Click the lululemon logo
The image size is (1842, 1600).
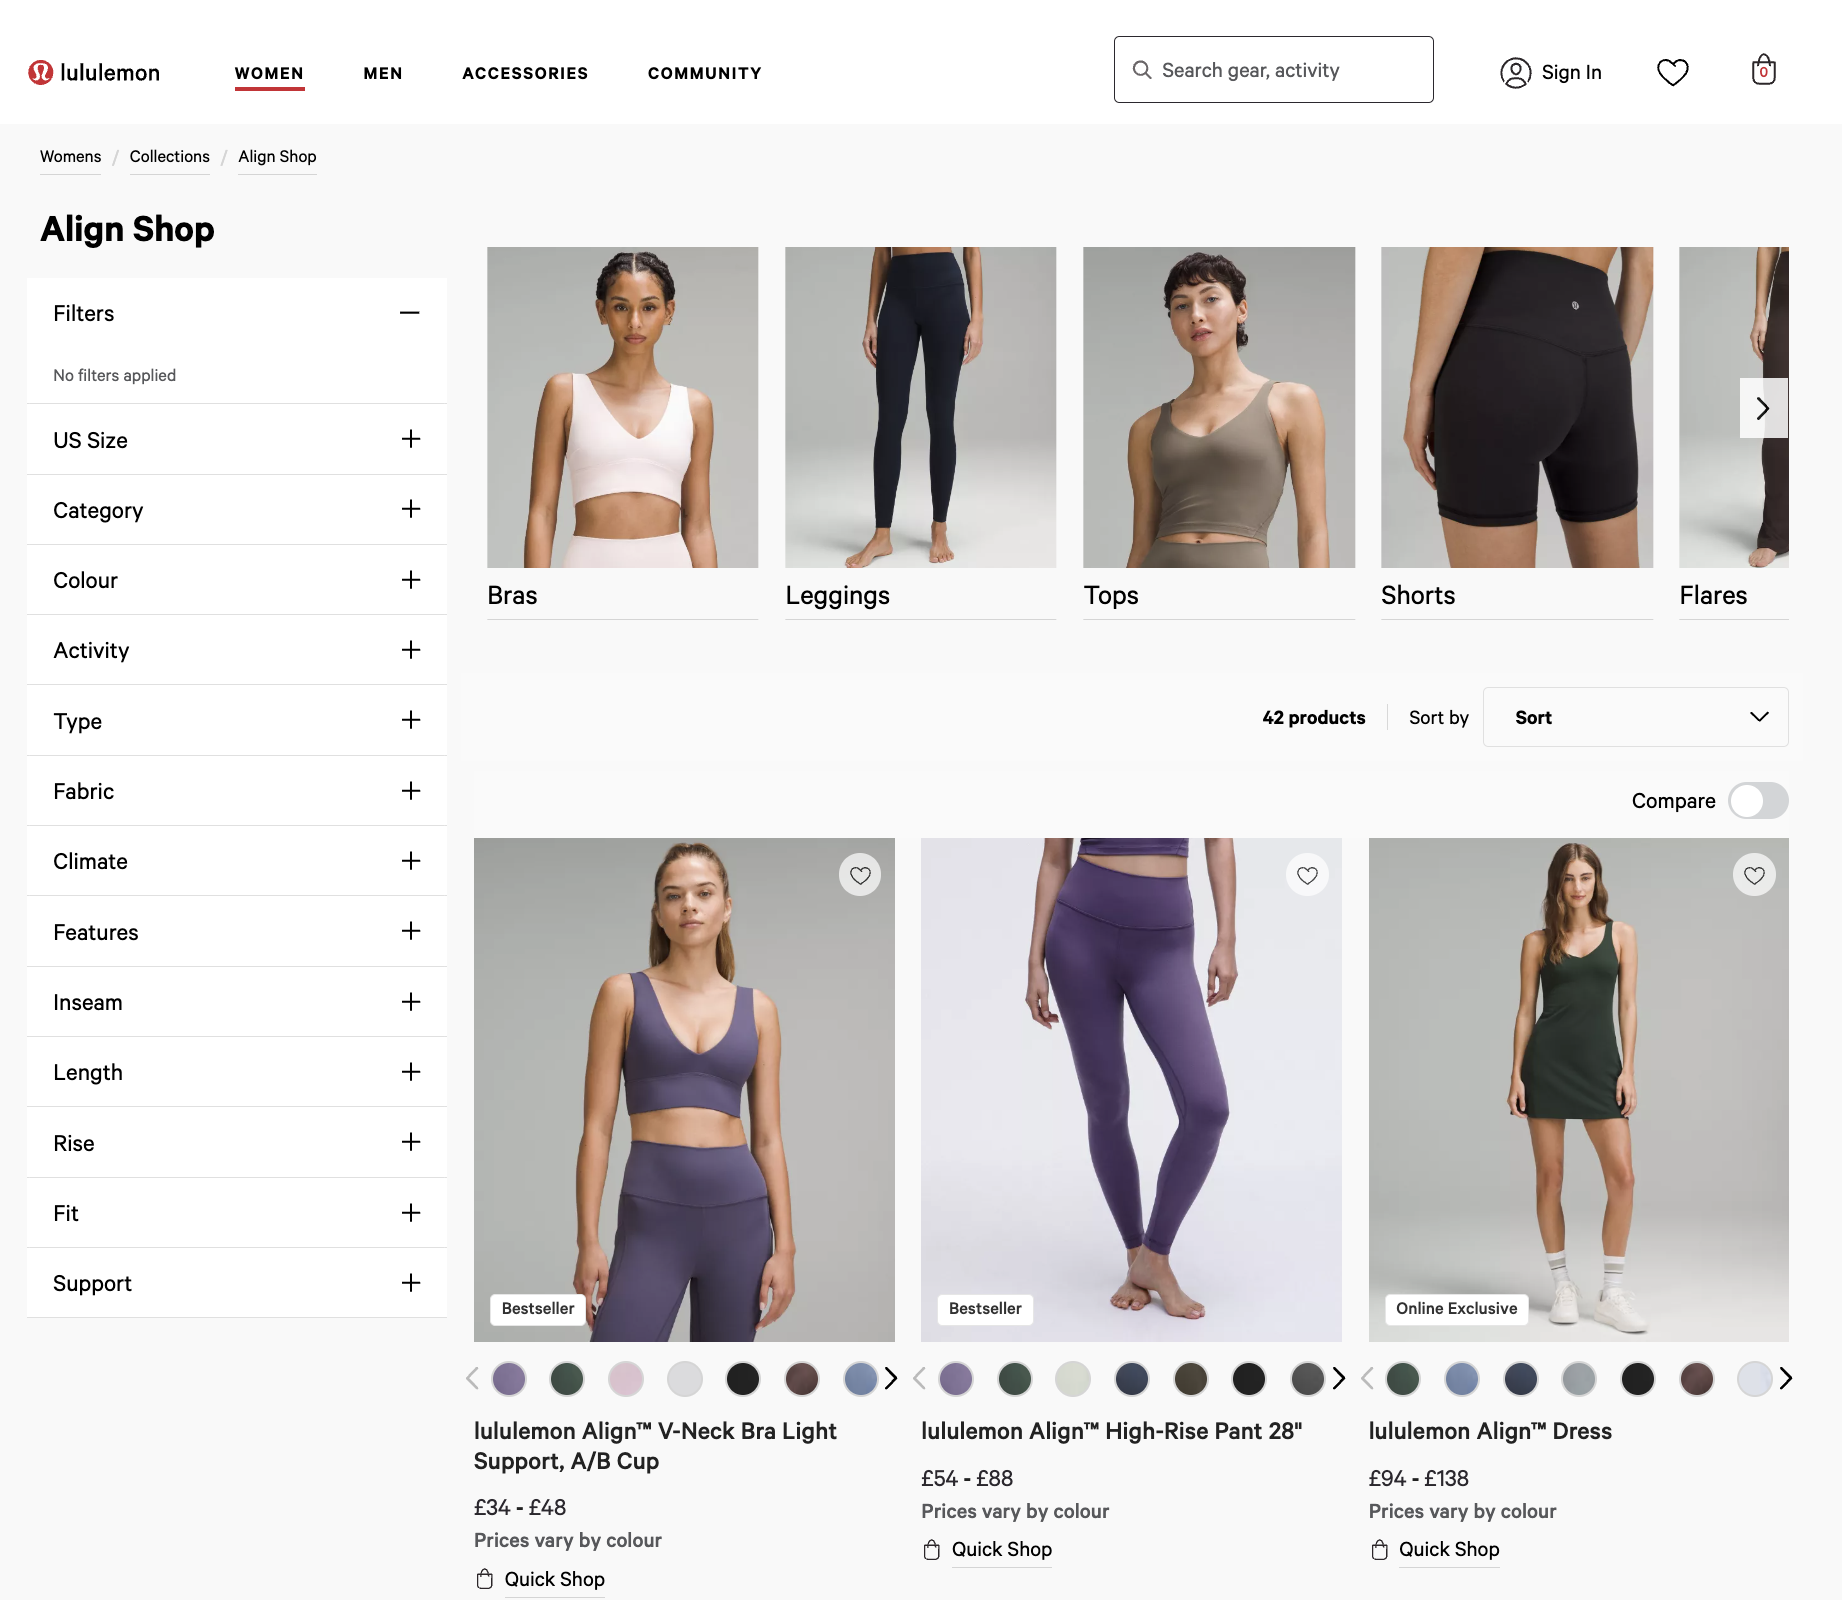pos(94,72)
